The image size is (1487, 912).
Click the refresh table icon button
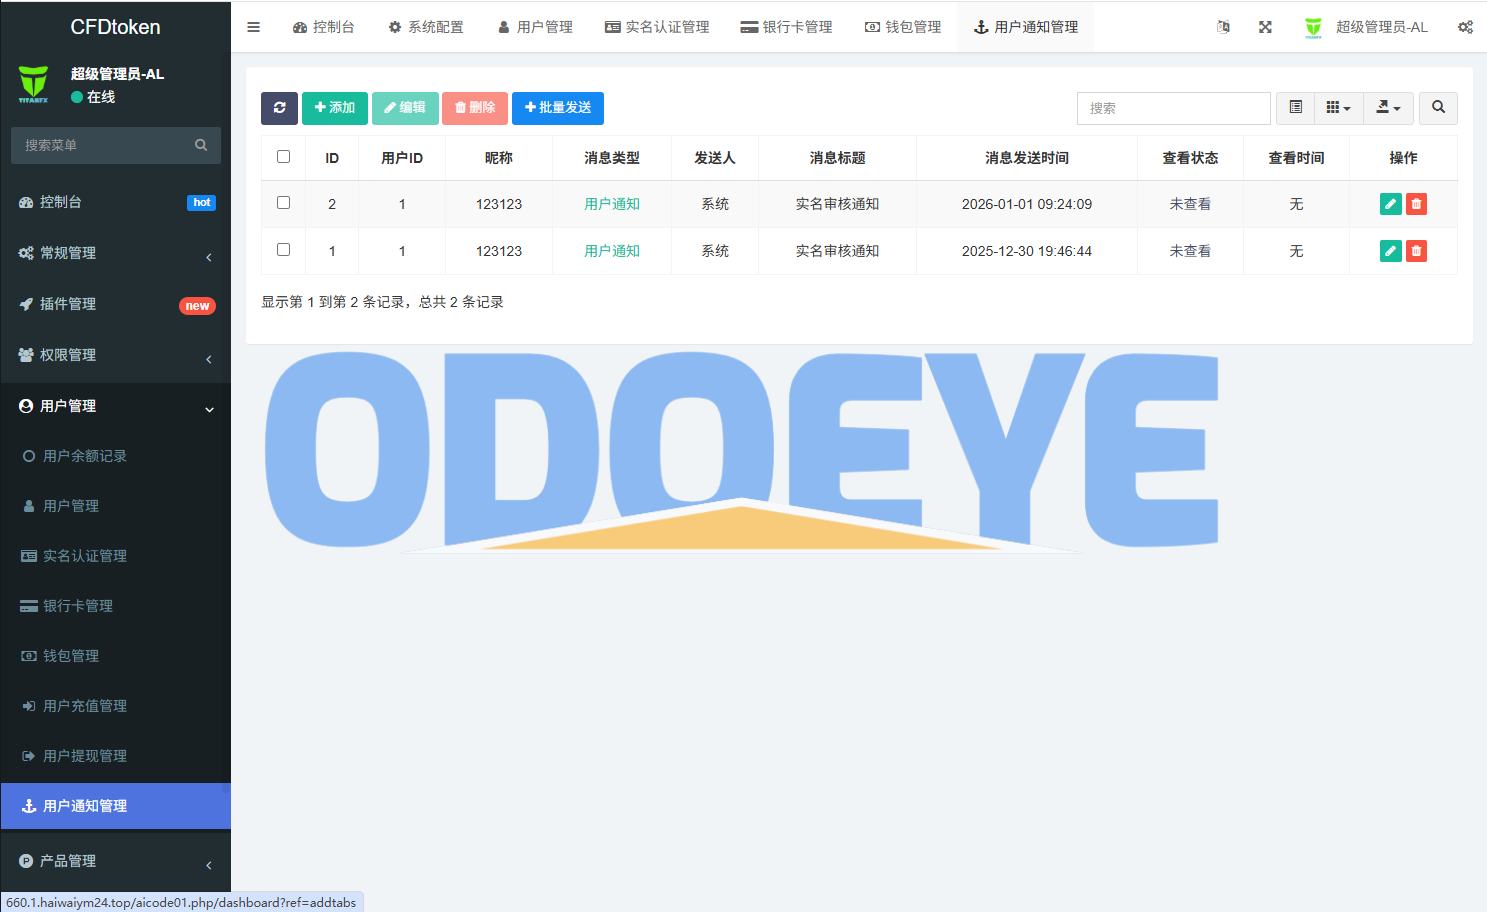coord(279,108)
